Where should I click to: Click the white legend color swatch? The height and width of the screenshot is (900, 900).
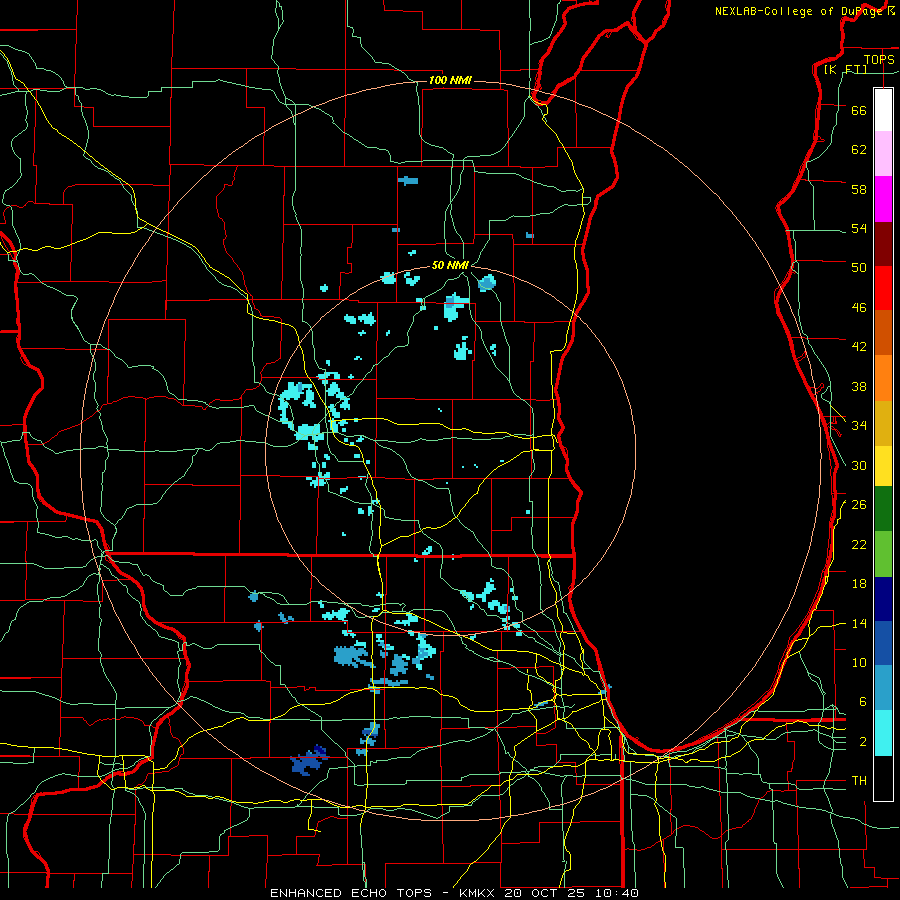coord(883,110)
